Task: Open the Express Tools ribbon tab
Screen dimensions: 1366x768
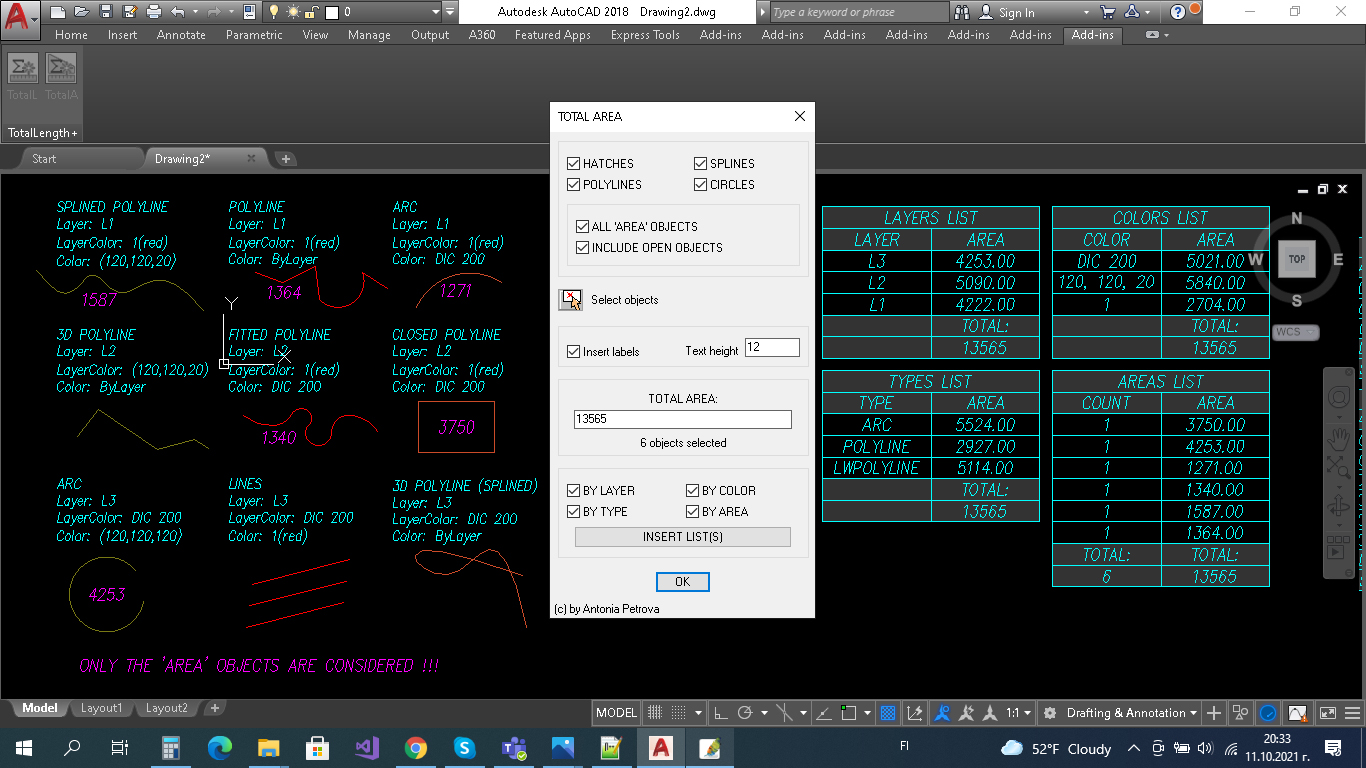Action: tap(645, 35)
